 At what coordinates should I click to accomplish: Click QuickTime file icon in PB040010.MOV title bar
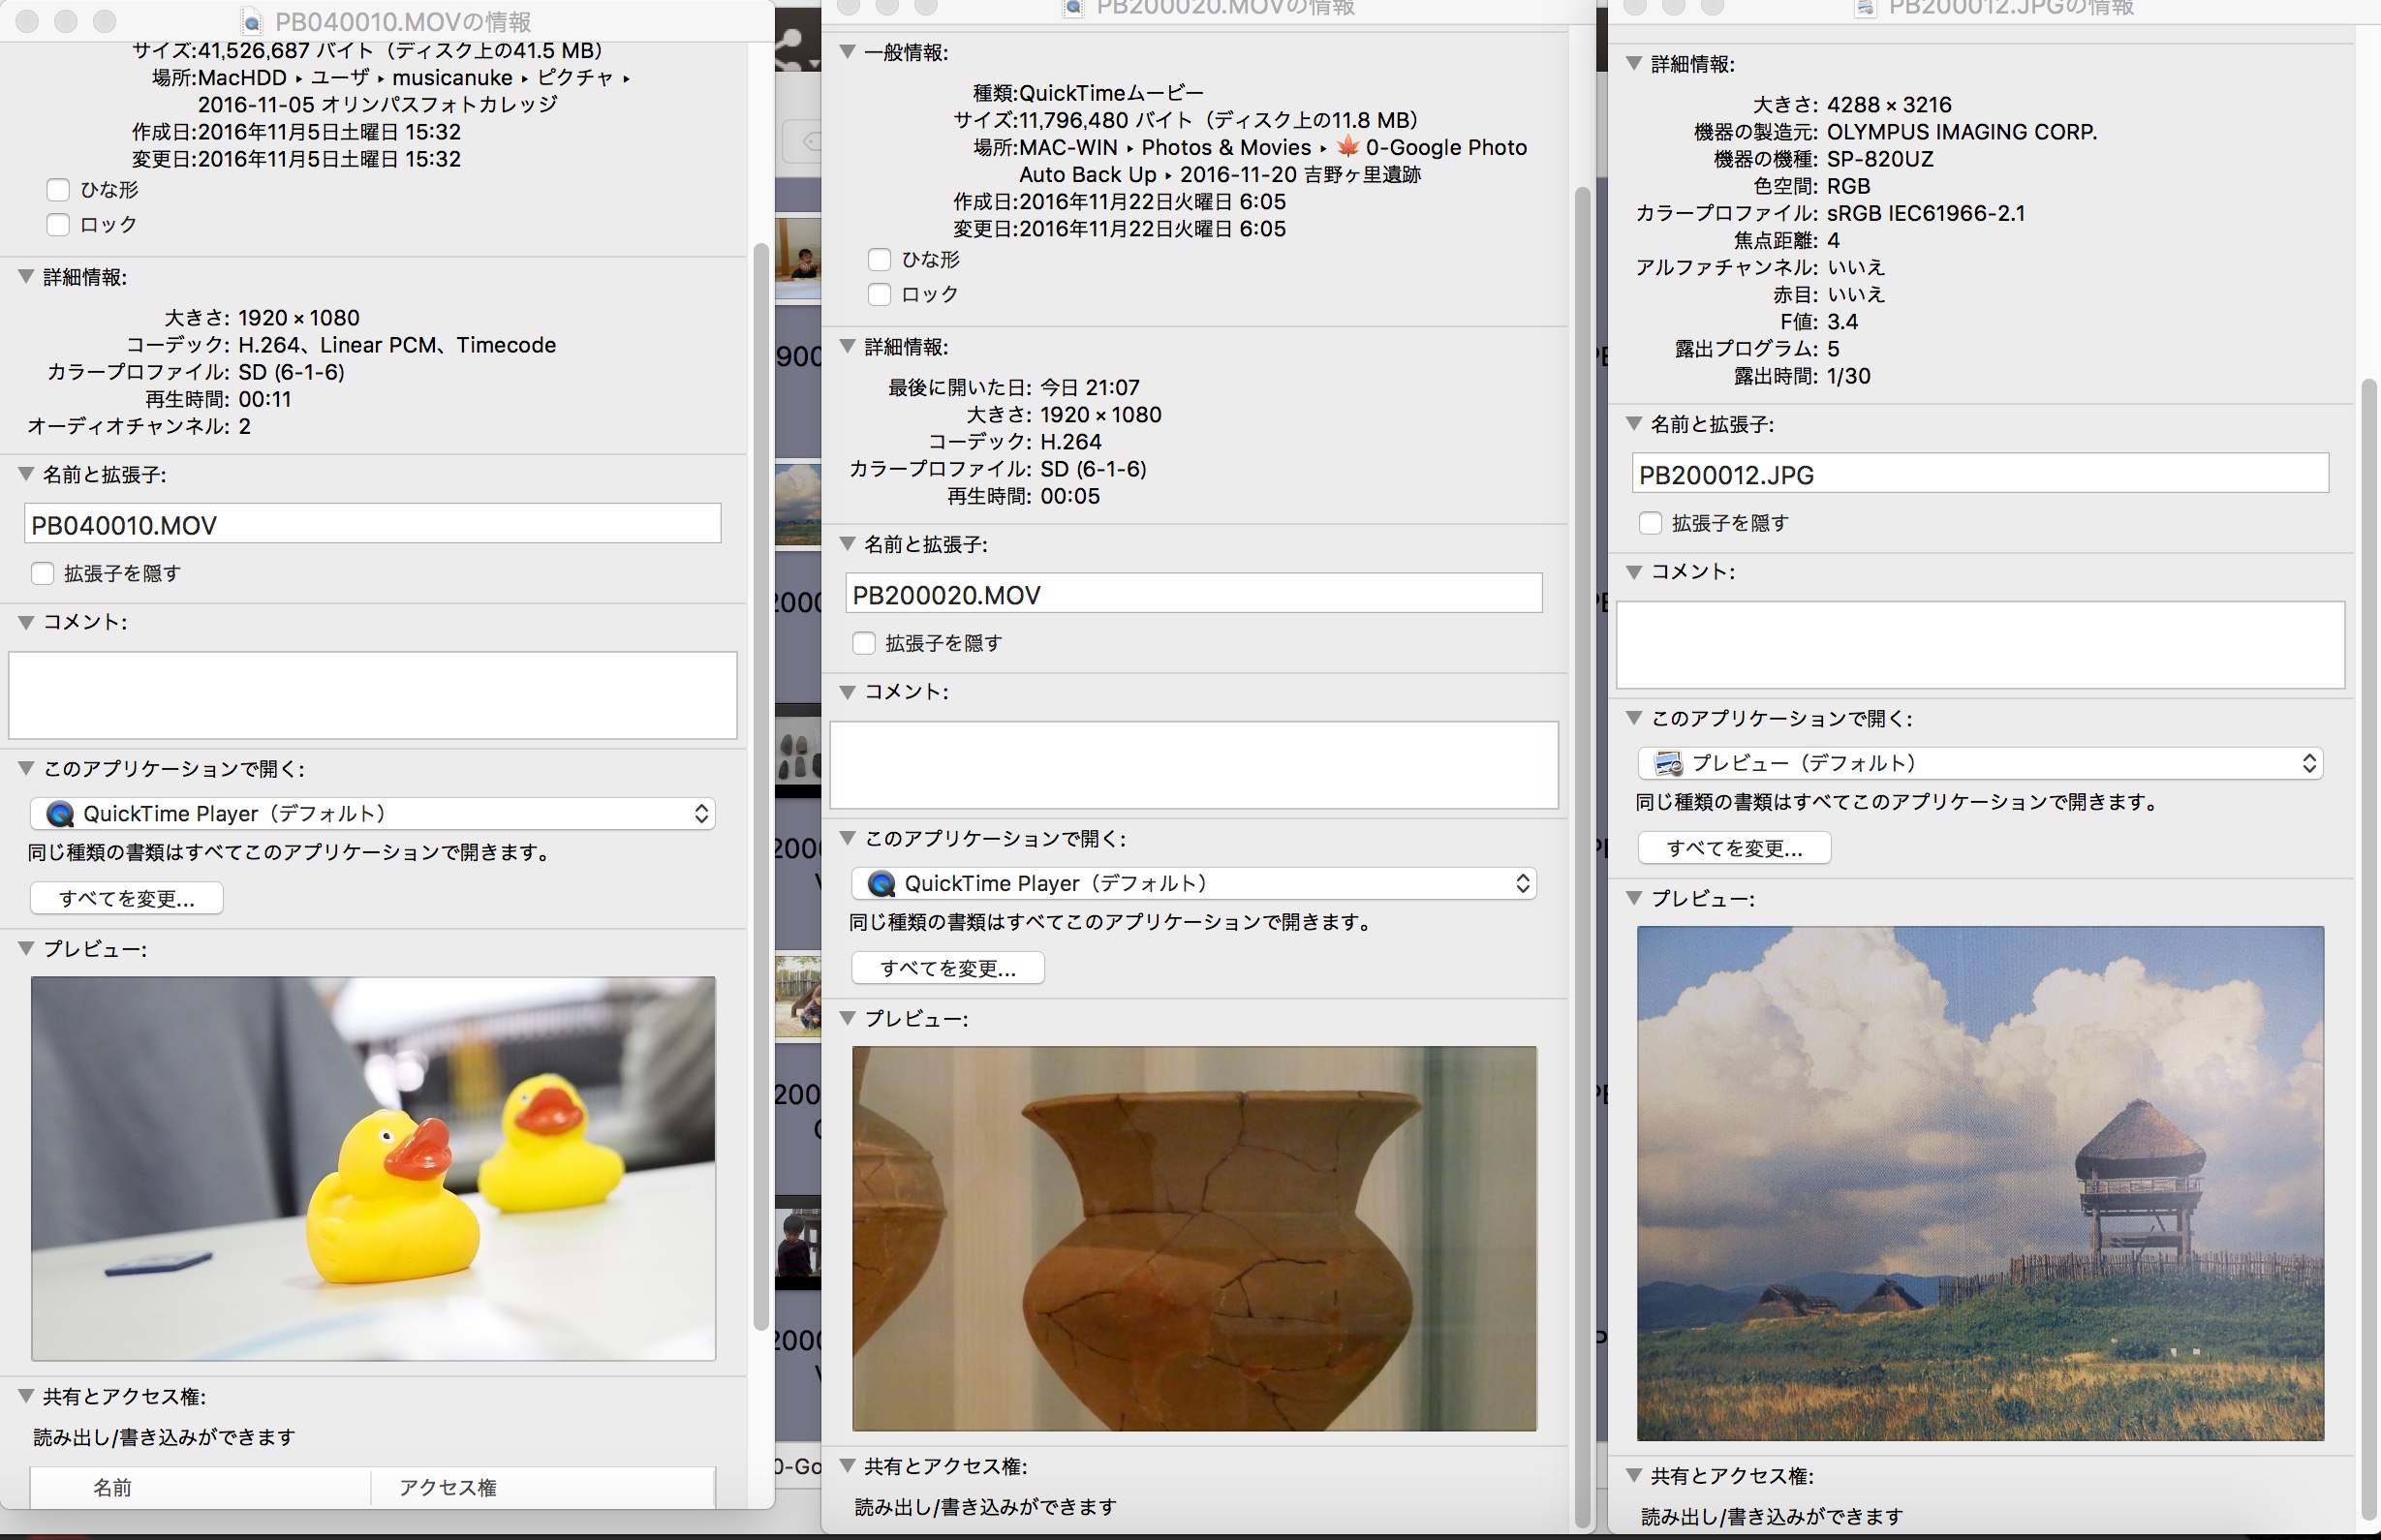pos(252,22)
